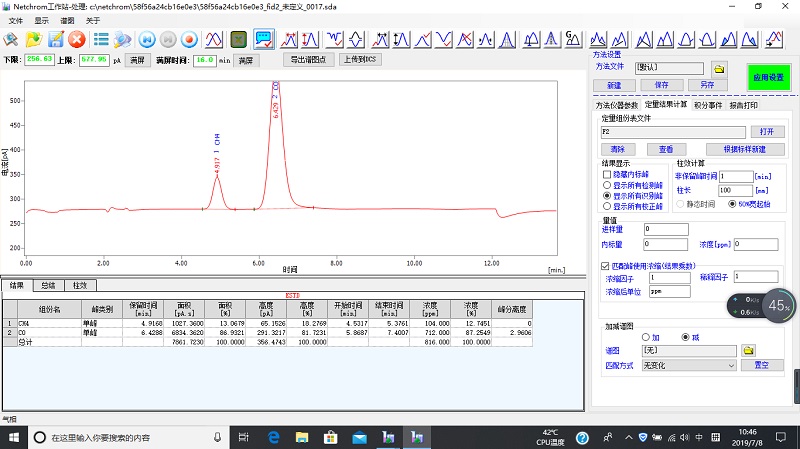Viewport: 800px width, 449px height.
Task: Click the 另存 save-as button
Action: (707, 85)
